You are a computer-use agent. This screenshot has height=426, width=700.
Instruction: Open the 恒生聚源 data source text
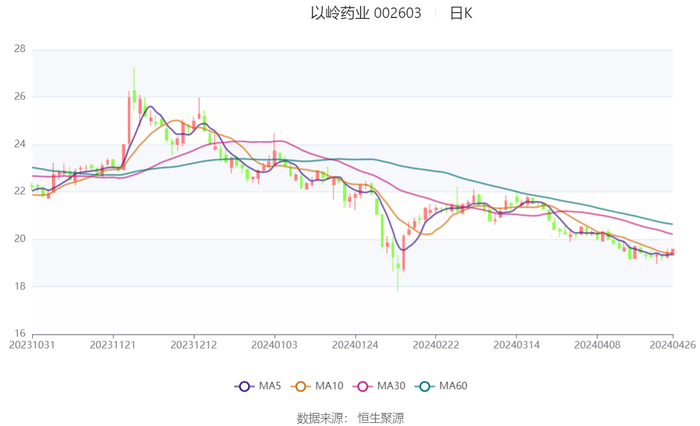[381, 417]
